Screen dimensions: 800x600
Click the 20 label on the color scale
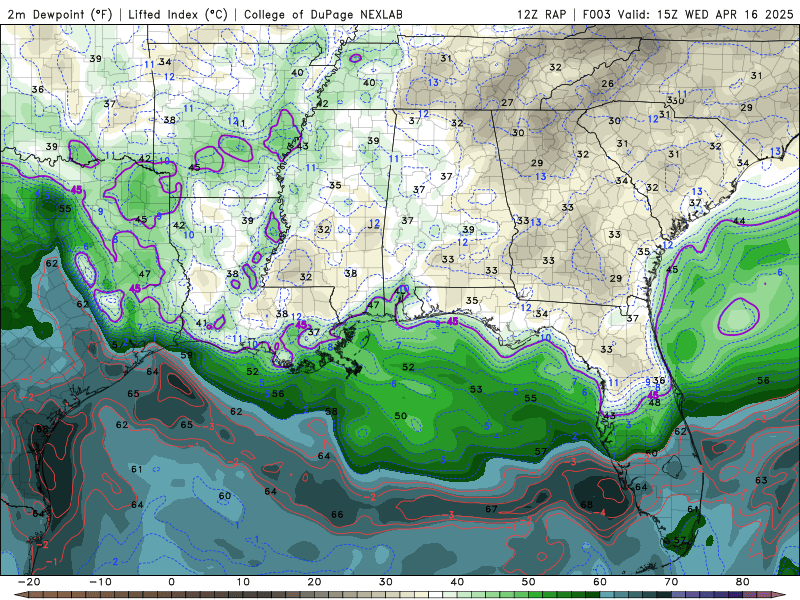(314, 582)
